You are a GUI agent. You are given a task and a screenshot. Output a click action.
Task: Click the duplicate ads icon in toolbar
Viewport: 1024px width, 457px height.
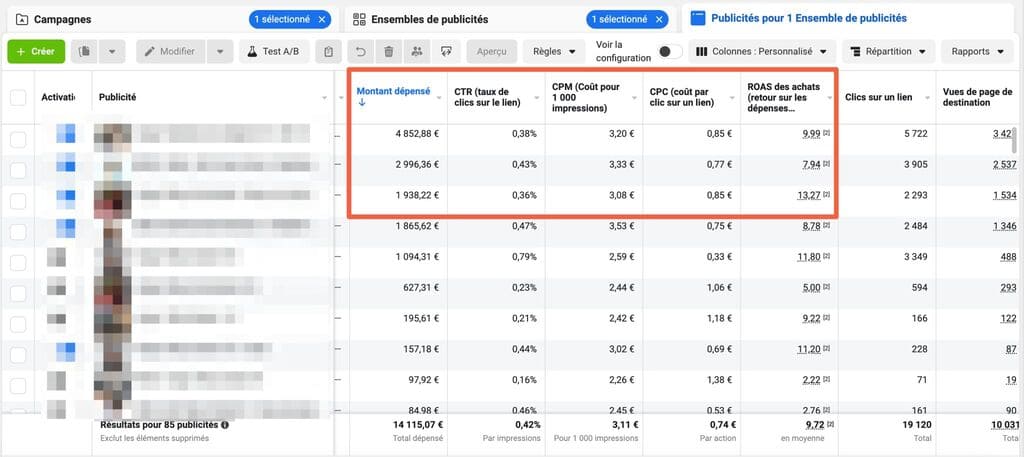coord(84,52)
